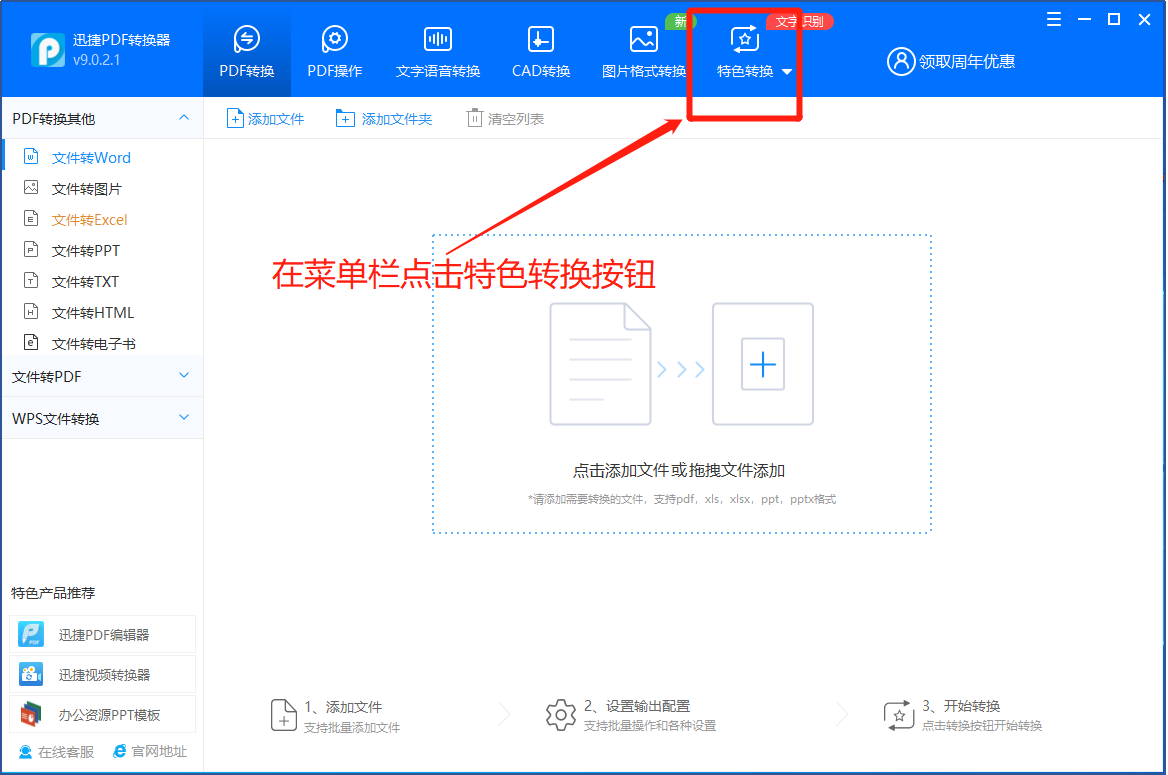Screen dimensions: 1168x775
Task: Select 文件转TXT in the sidebar
Action: 85,282
